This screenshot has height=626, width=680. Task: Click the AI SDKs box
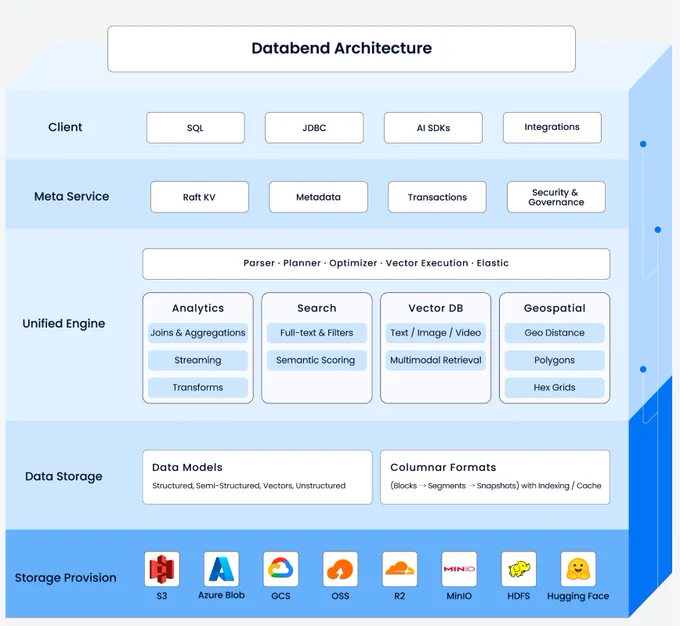433,128
